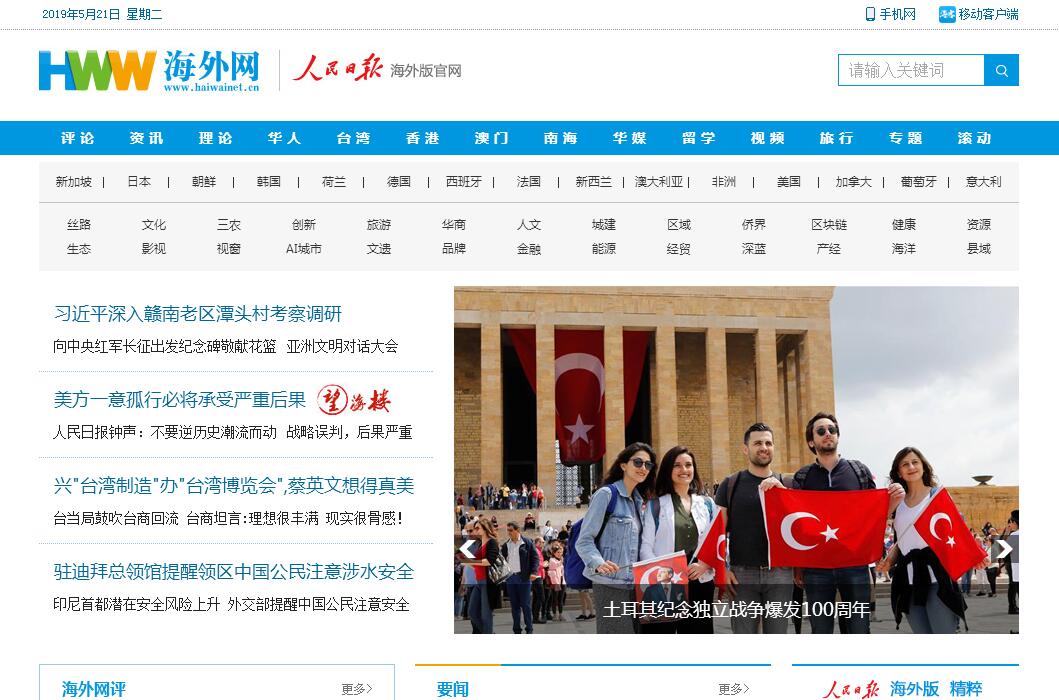Open headline about 习近平 visiting 潭头村
Screen dimensions: 1059x700
198,314
